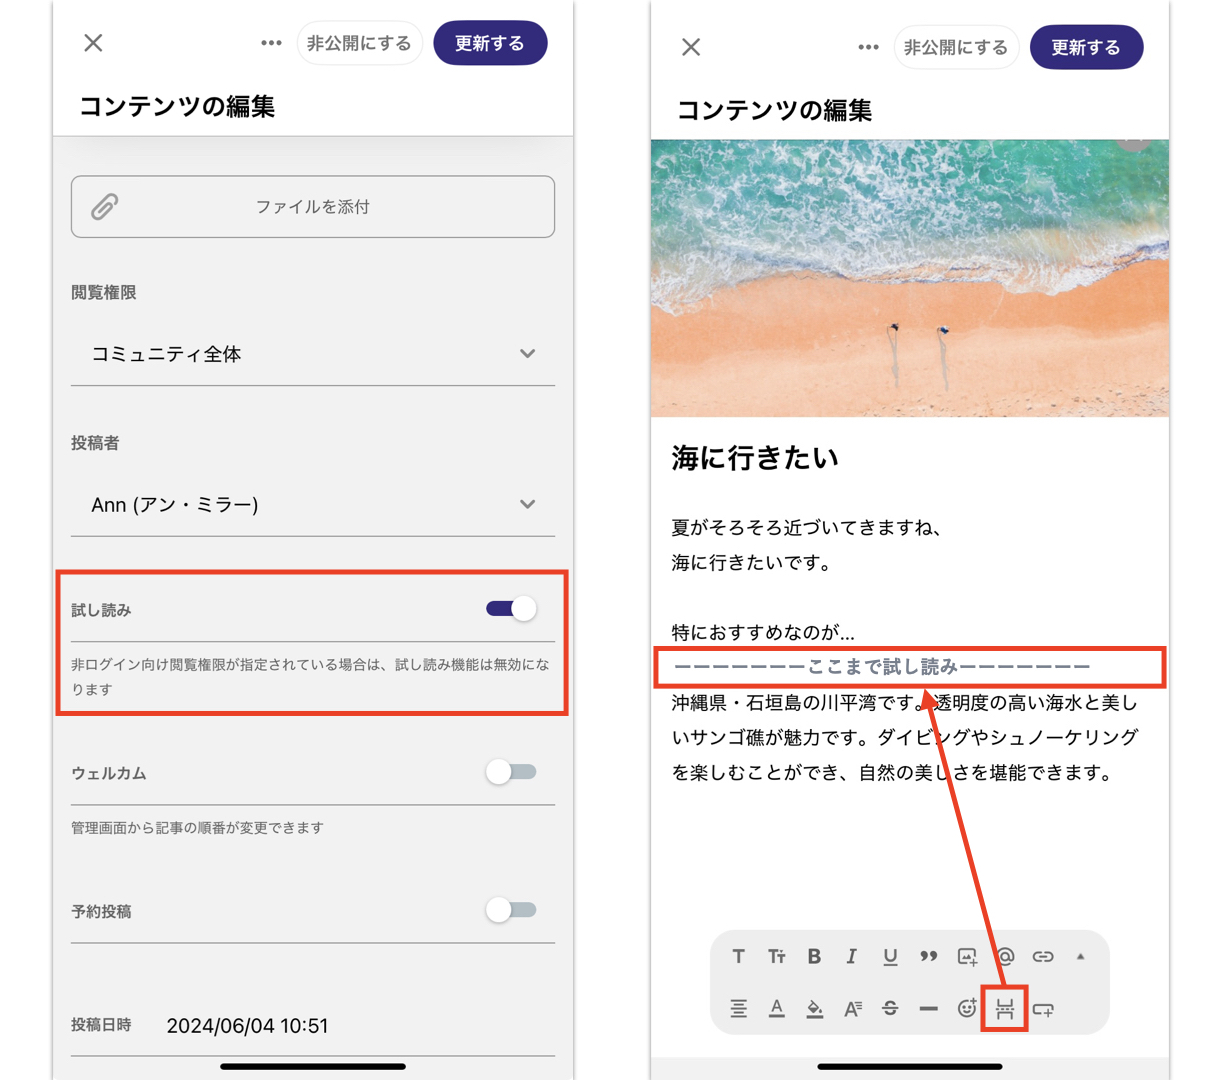This screenshot has width=1222, height=1080.
Task: Click ファイルを添付 to attach a file
Action: 312,207
